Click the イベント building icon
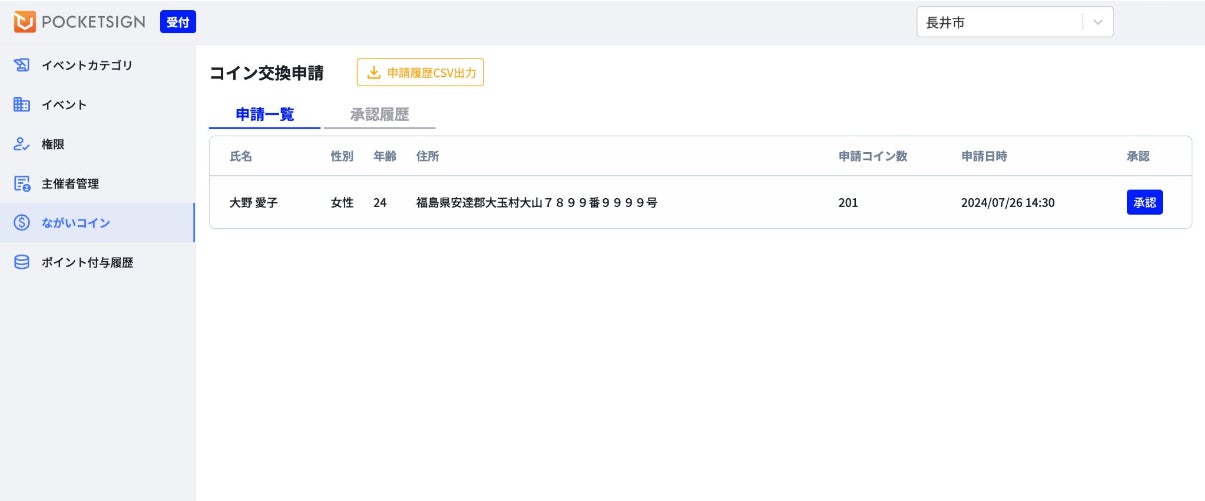Image resolution: width=1205 pixels, height=501 pixels. click(22, 104)
